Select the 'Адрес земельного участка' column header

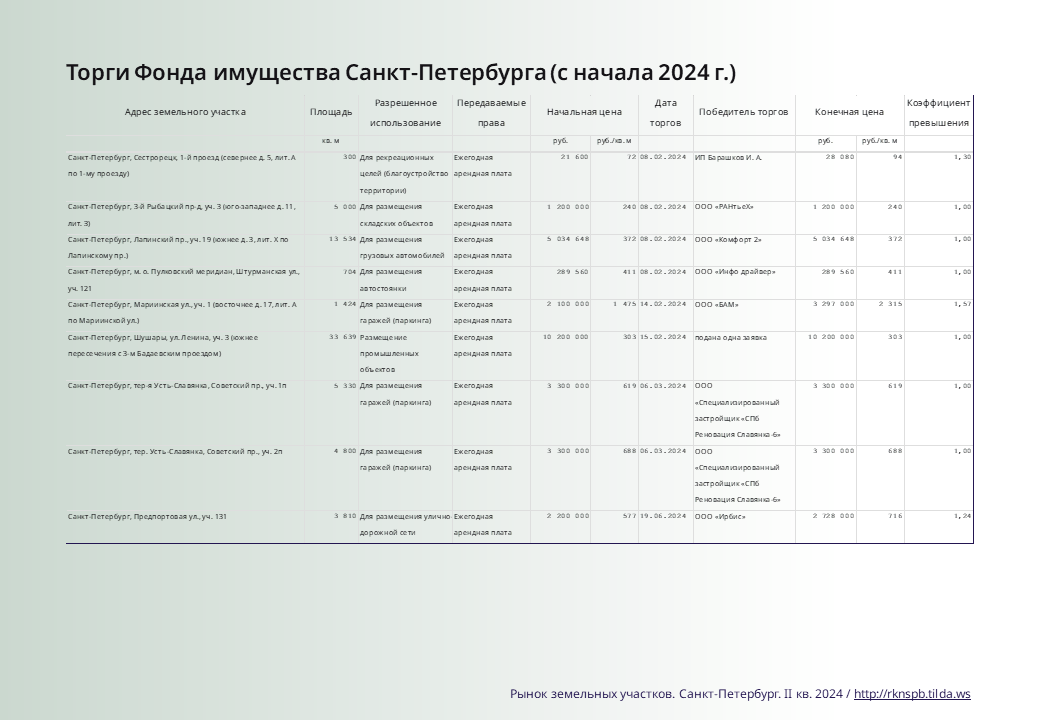pyautogui.click(x=185, y=112)
